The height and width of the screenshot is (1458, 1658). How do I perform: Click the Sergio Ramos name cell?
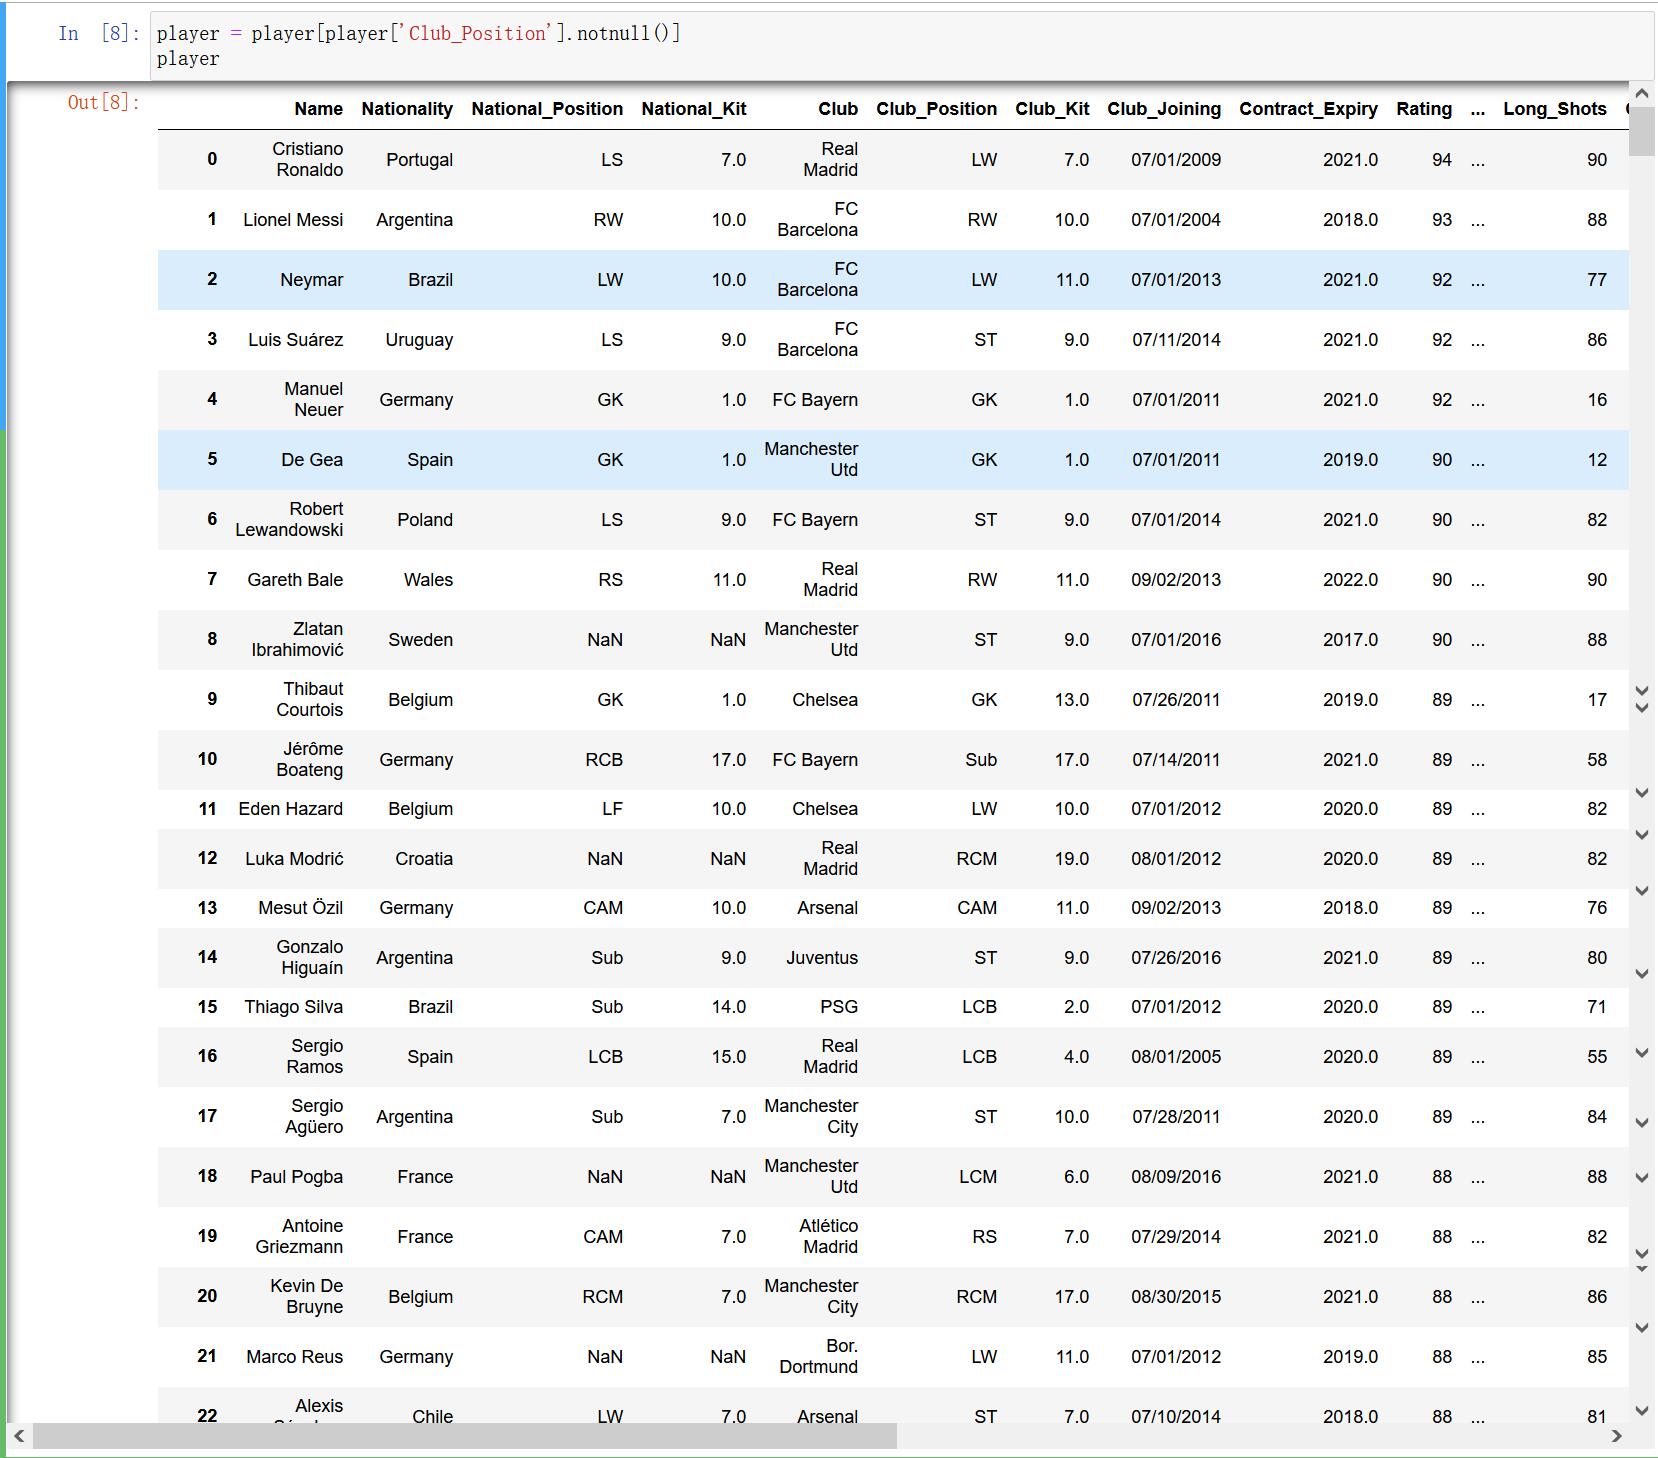tap(315, 1056)
